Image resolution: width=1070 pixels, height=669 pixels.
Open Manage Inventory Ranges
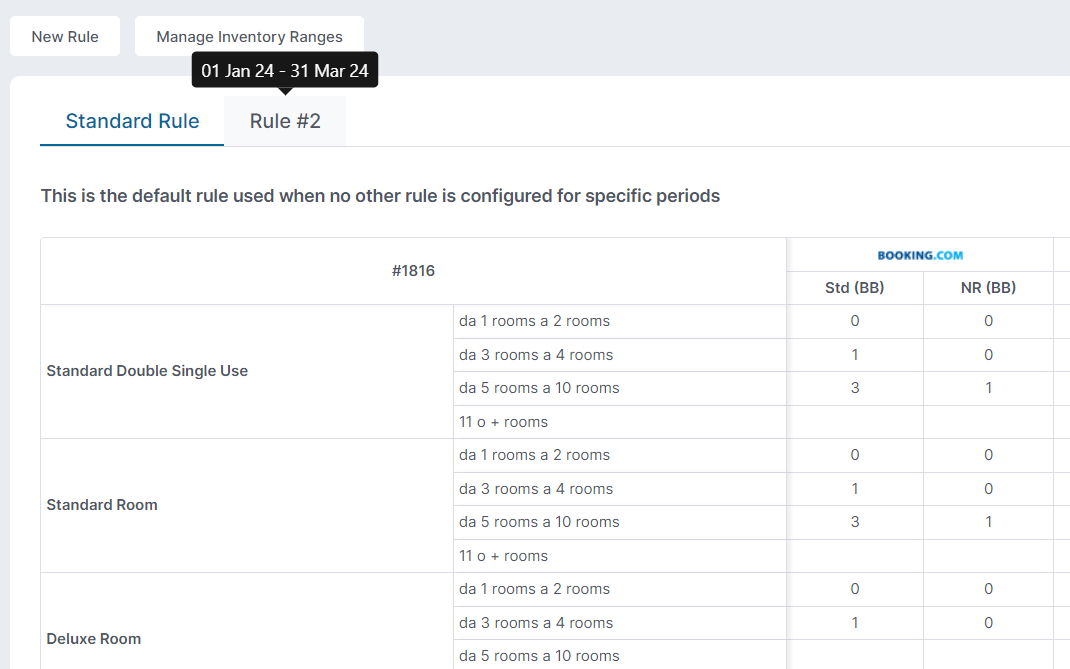point(249,37)
